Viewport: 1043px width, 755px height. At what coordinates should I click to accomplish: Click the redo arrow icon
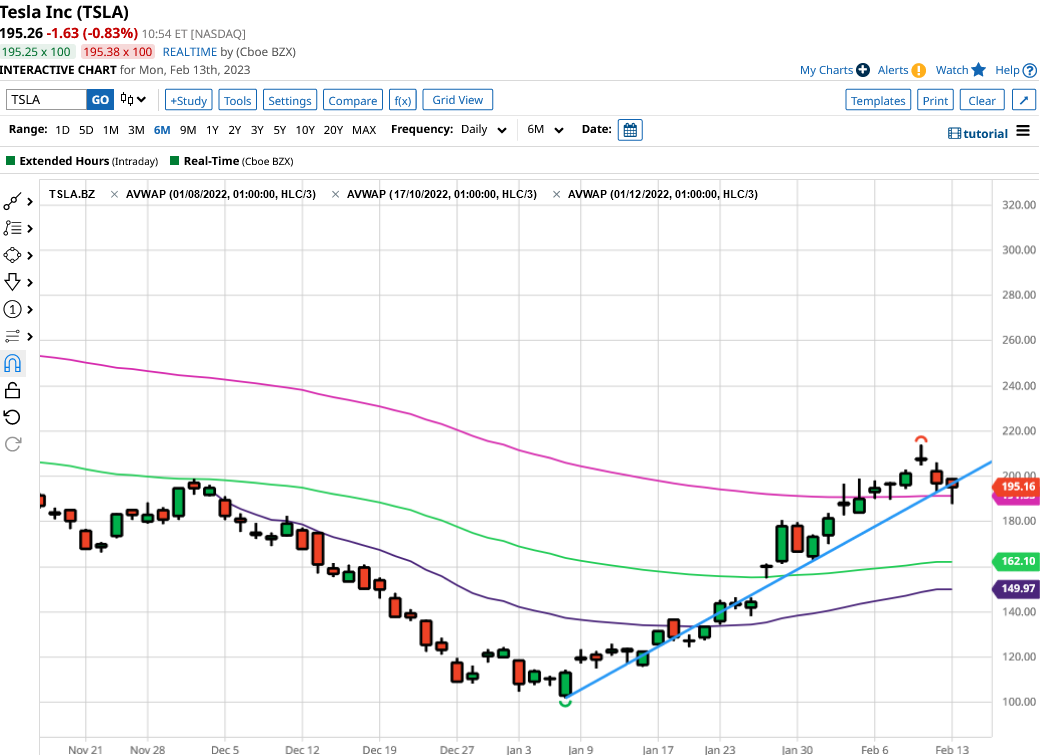click(x=13, y=444)
